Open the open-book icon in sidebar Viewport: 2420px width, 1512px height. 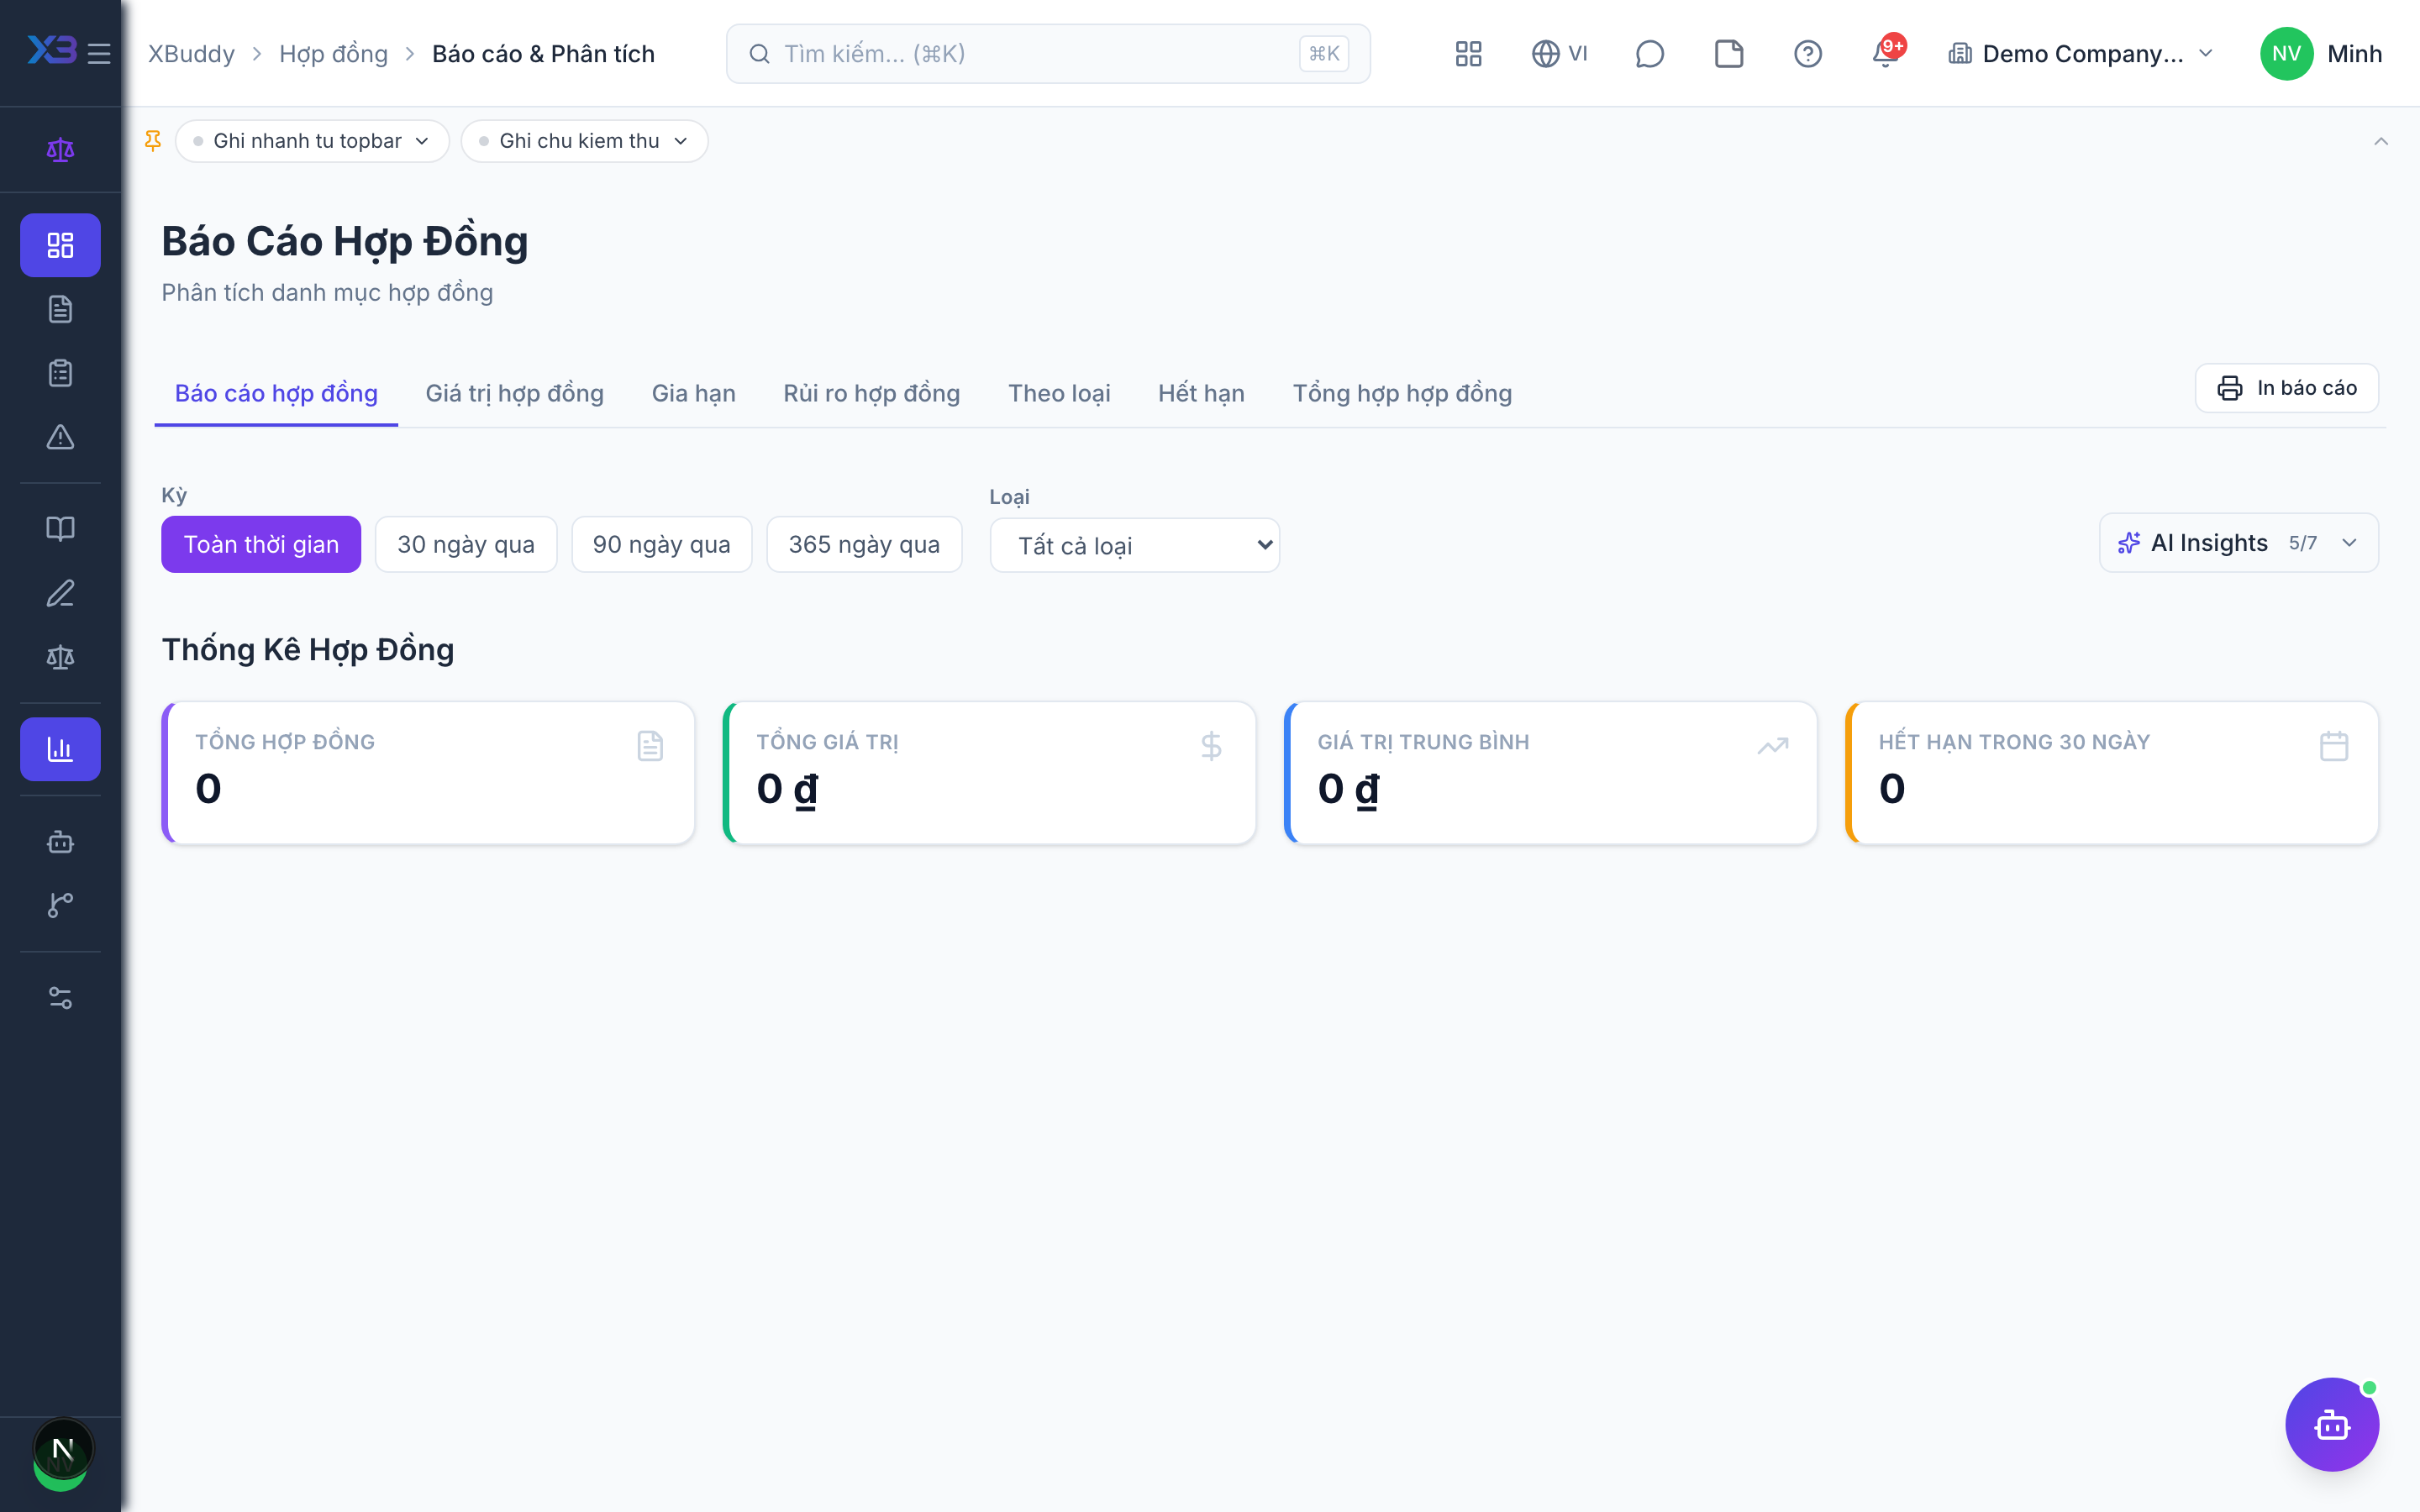point(60,529)
